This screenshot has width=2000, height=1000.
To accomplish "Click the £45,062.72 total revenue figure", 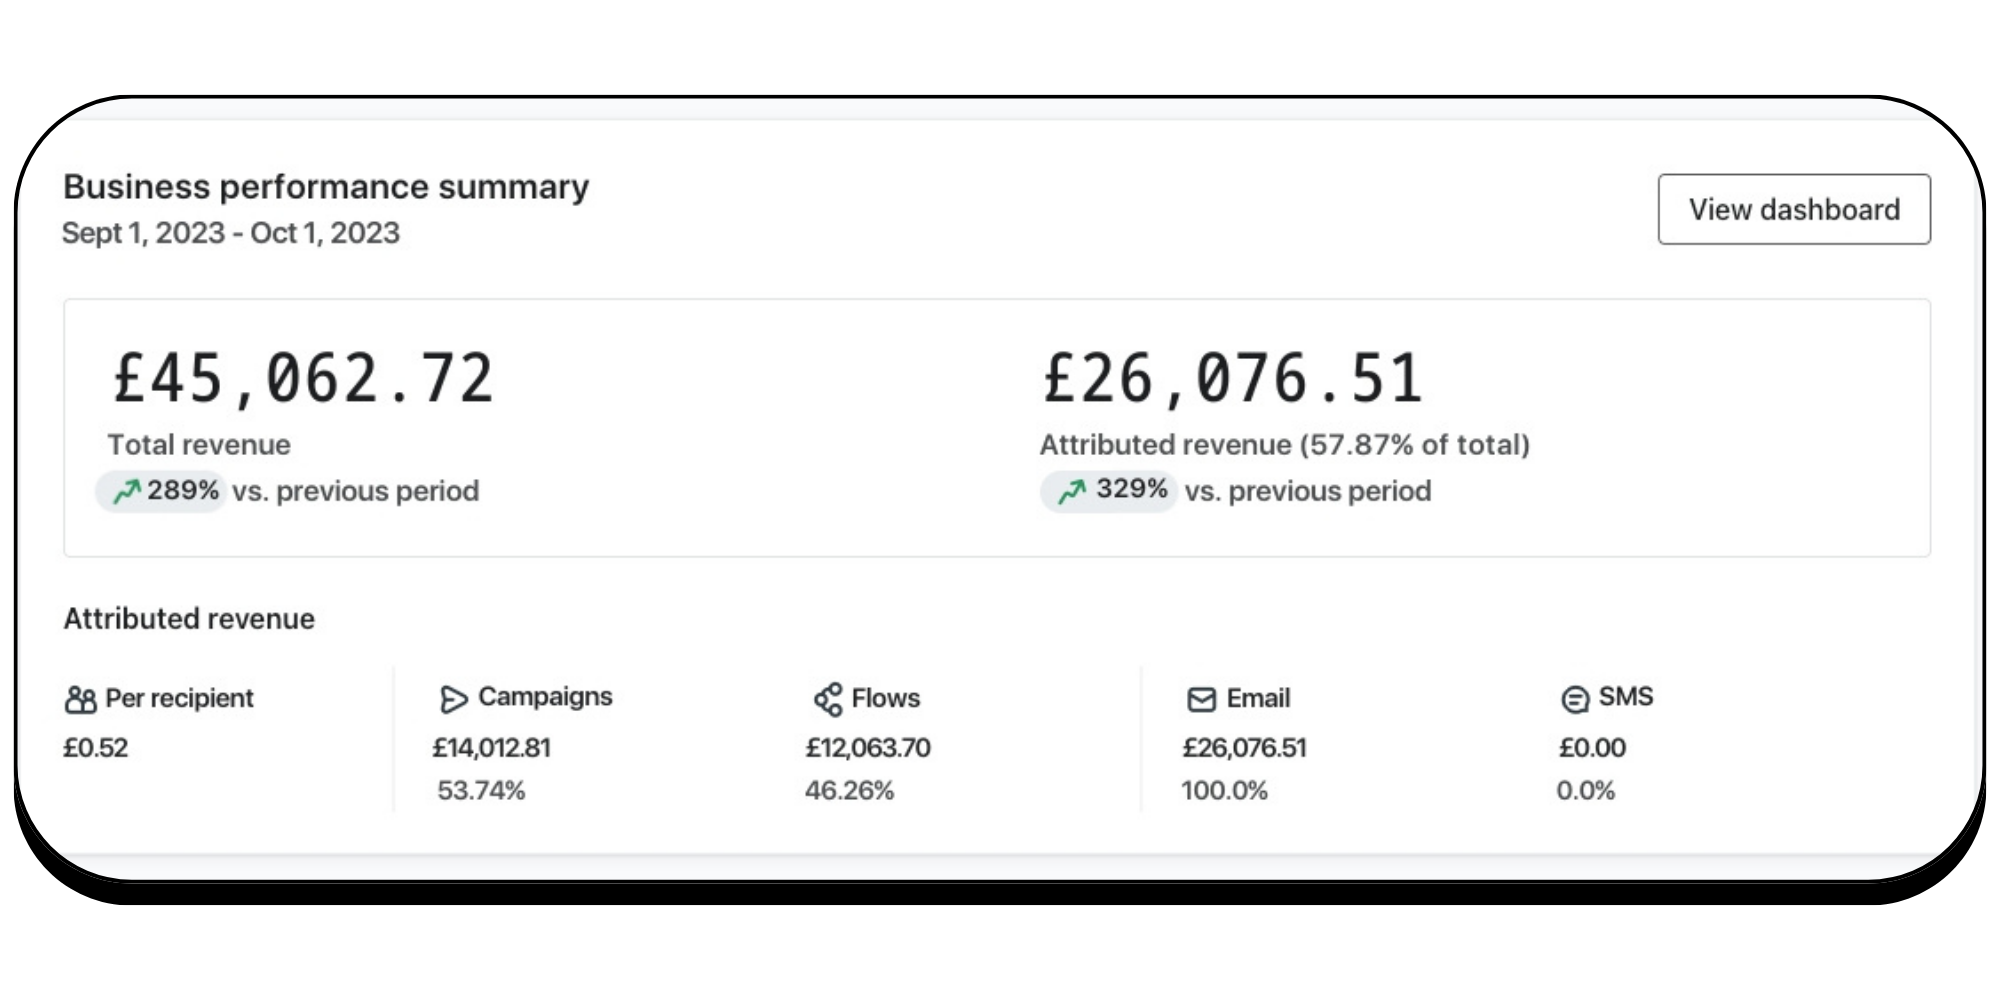I will [x=303, y=379].
